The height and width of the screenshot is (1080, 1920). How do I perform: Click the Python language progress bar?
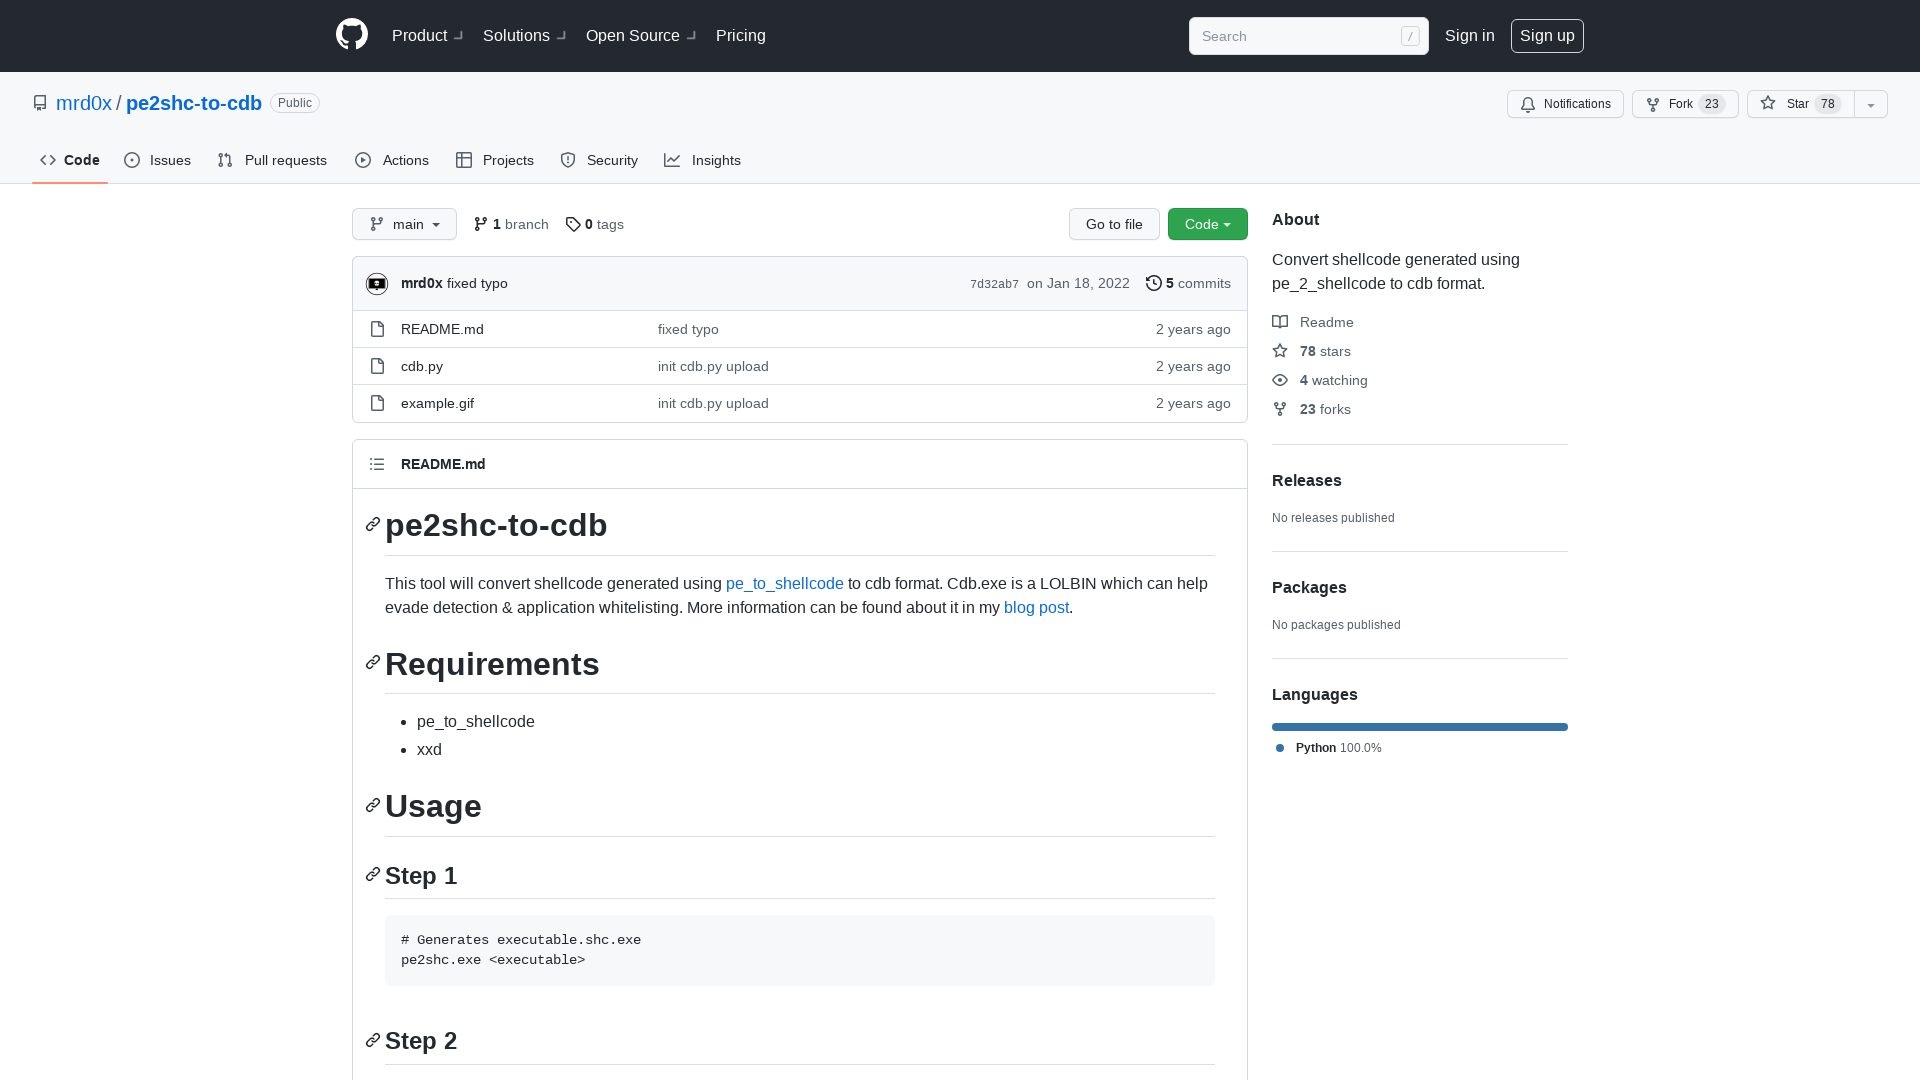[x=1420, y=727]
